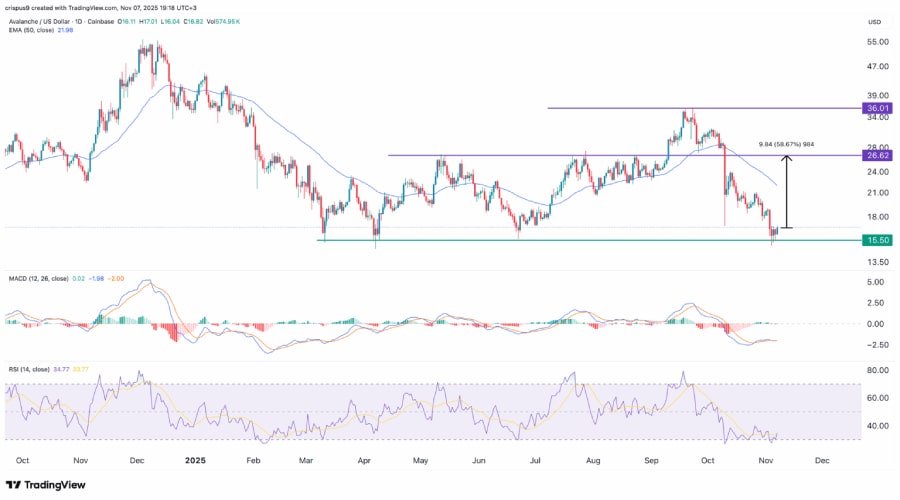Click the Jul label on time axis
Viewport: 900px width, 500px height.
tap(535, 460)
